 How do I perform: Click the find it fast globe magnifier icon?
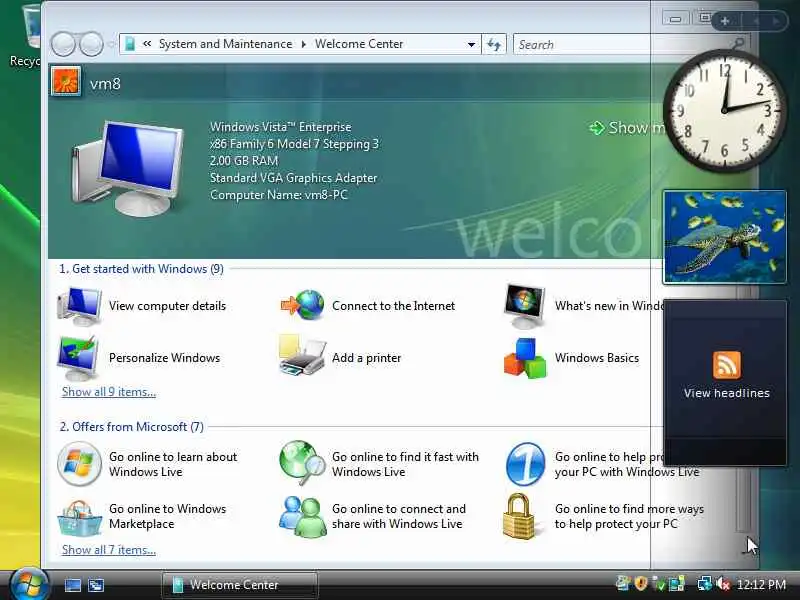click(302, 463)
